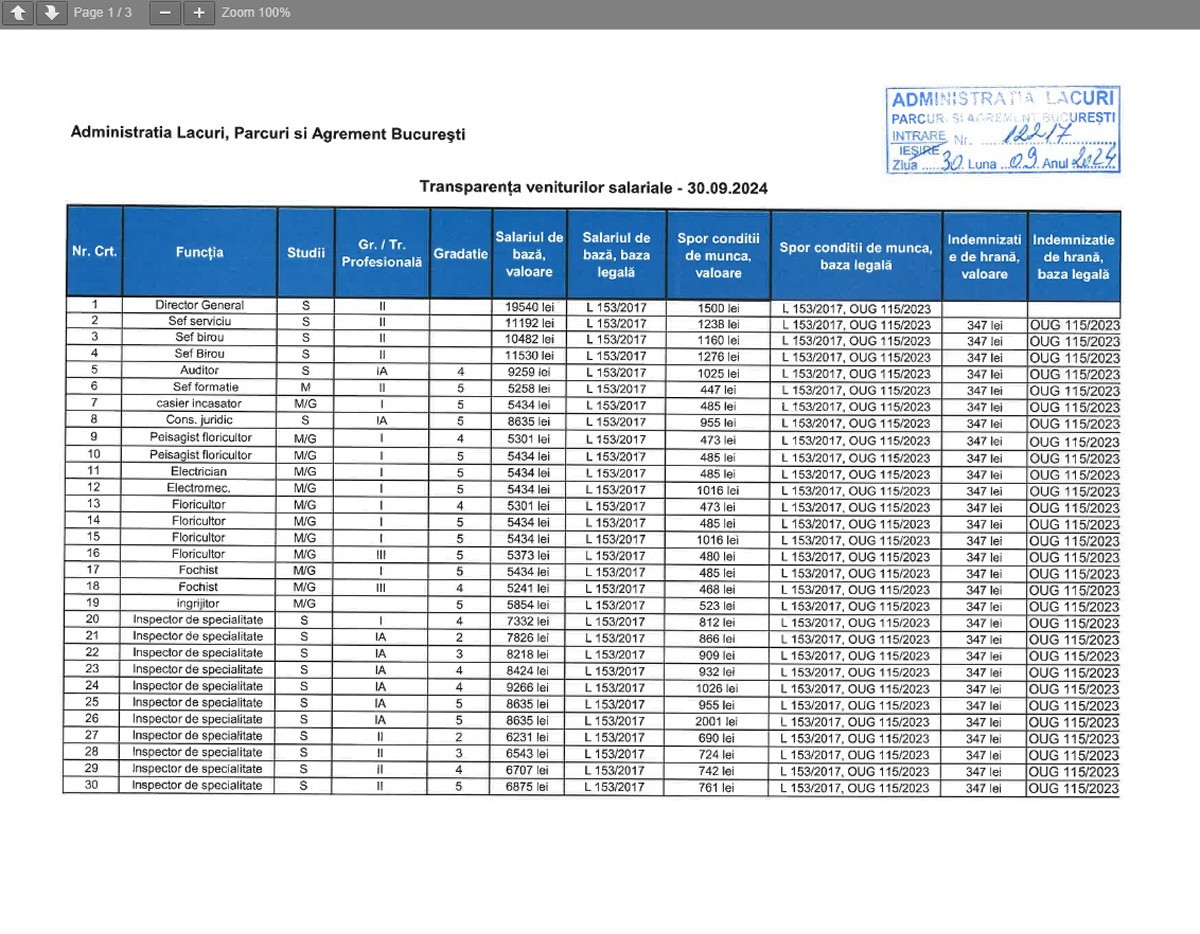
Task: Click the work bonus value '1160 lei'
Action: pyautogui.click(x=718, y=340)
